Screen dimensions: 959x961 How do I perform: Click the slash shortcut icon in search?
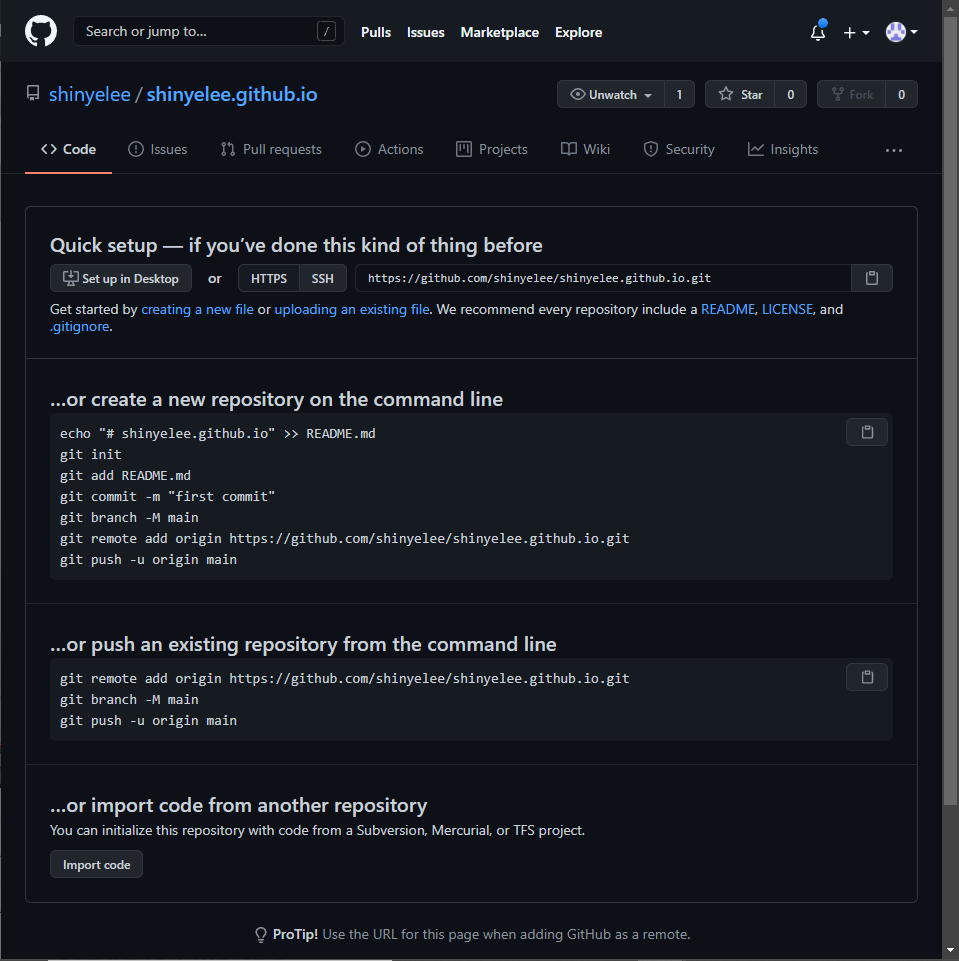(326, 31)
